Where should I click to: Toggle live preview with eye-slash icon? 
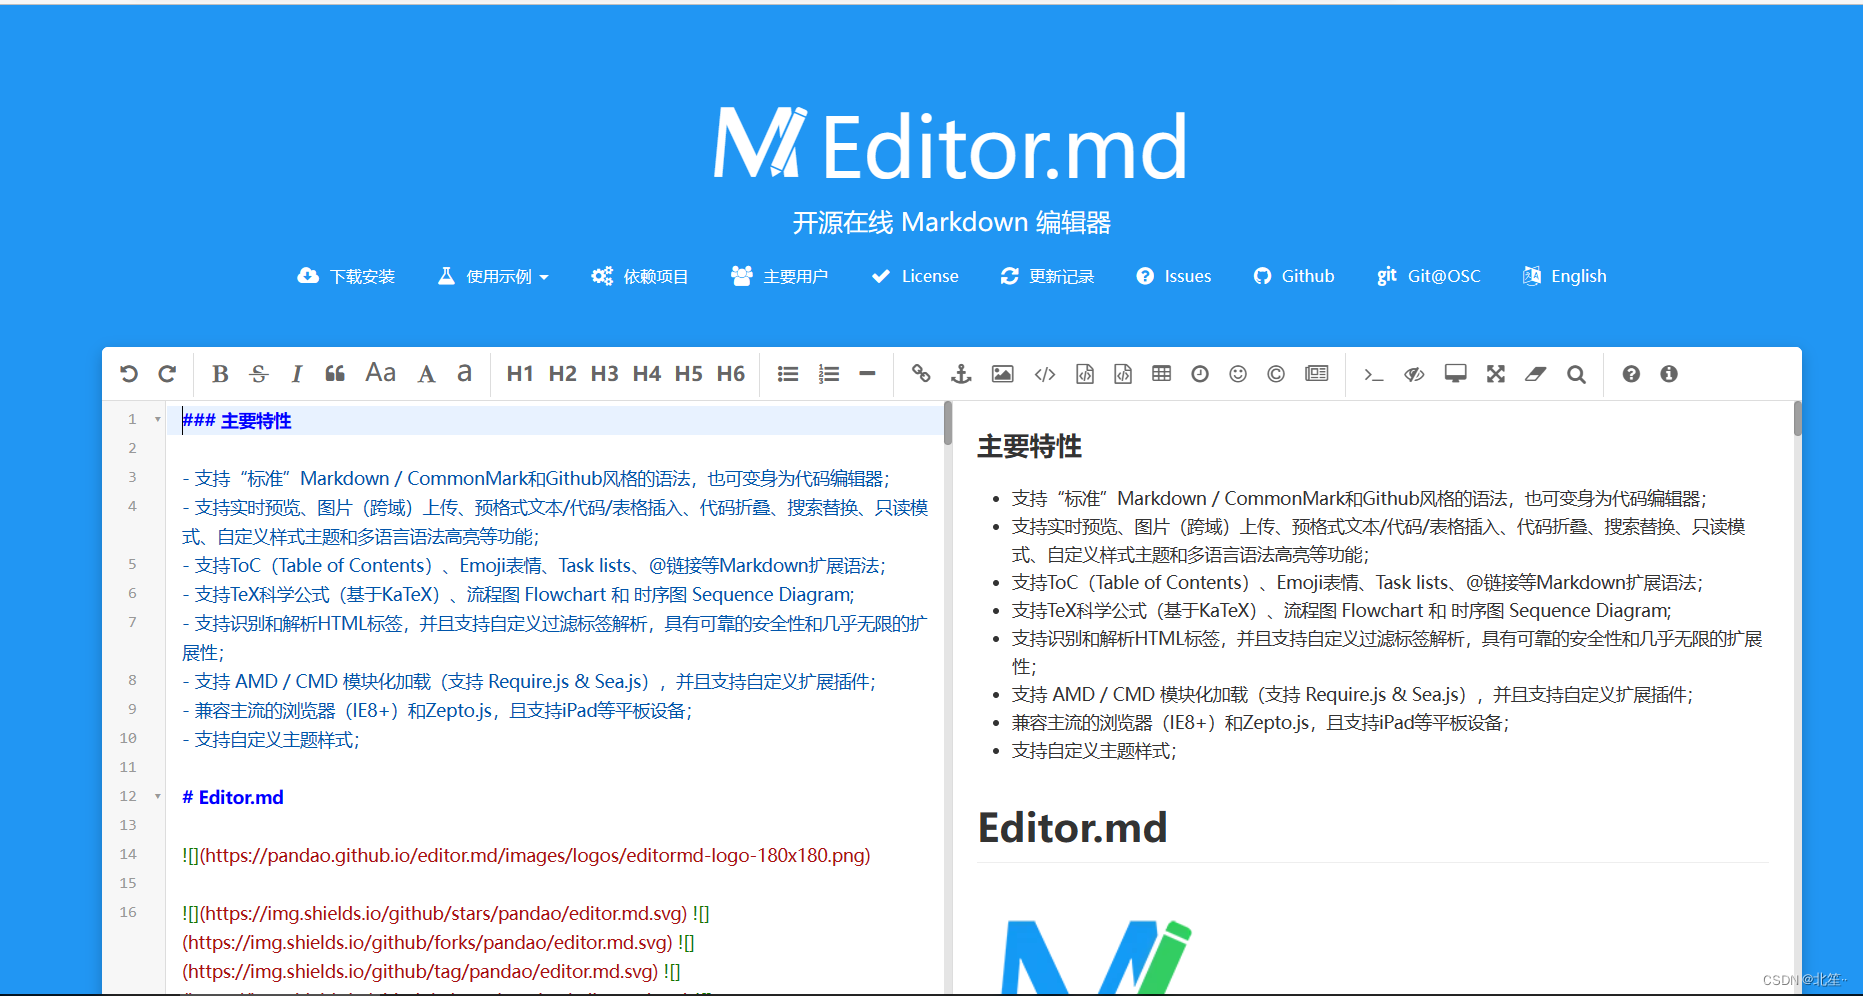(x=1414, y=374)
